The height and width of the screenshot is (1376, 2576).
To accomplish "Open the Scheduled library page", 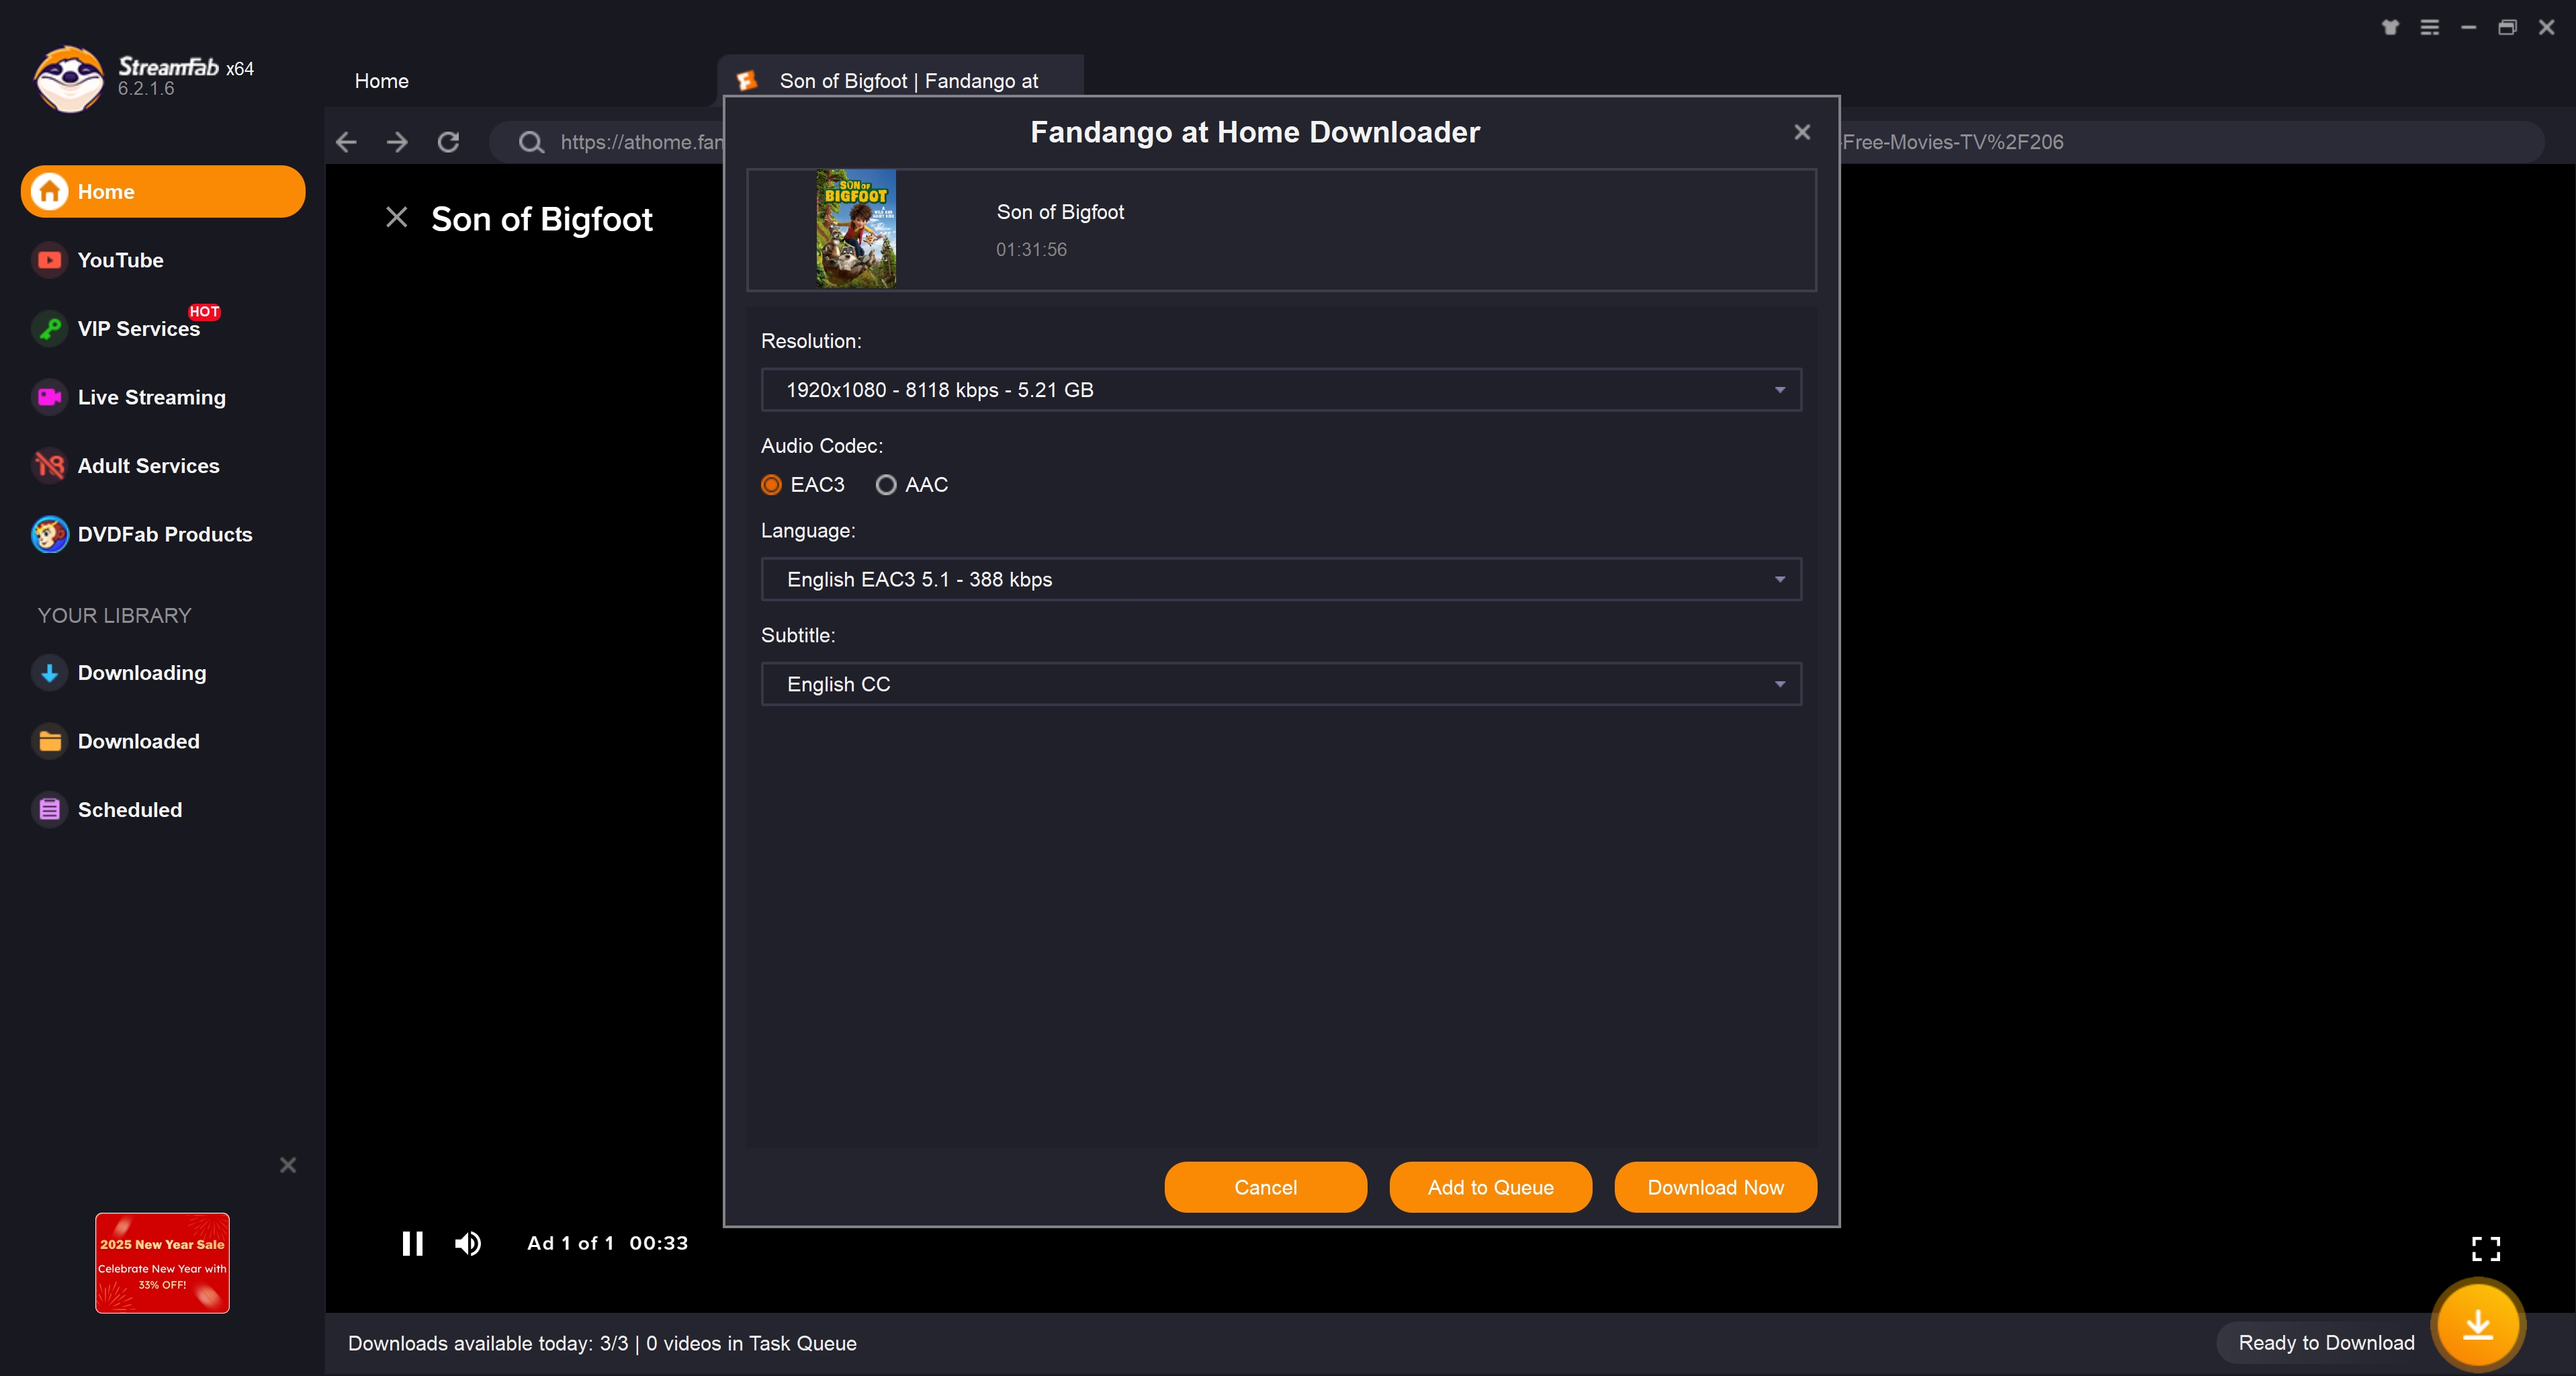I will [x=129, y=810].
